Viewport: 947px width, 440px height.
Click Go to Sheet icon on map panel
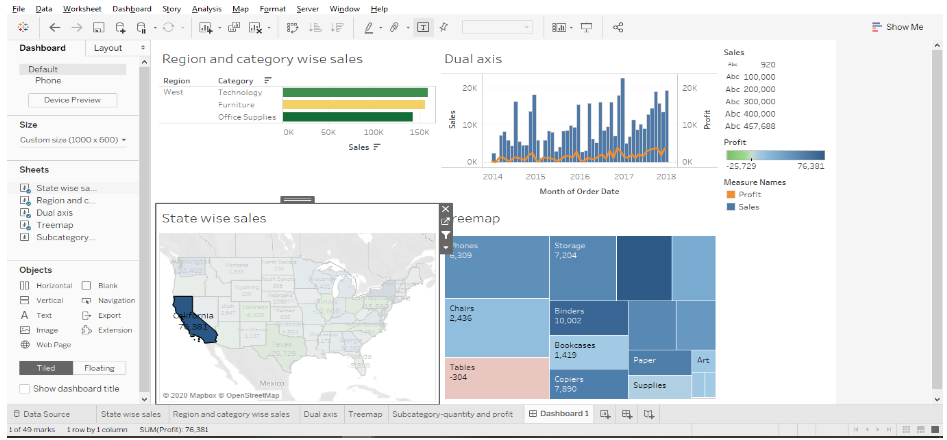pyautogui.click(x=446, y=222)
